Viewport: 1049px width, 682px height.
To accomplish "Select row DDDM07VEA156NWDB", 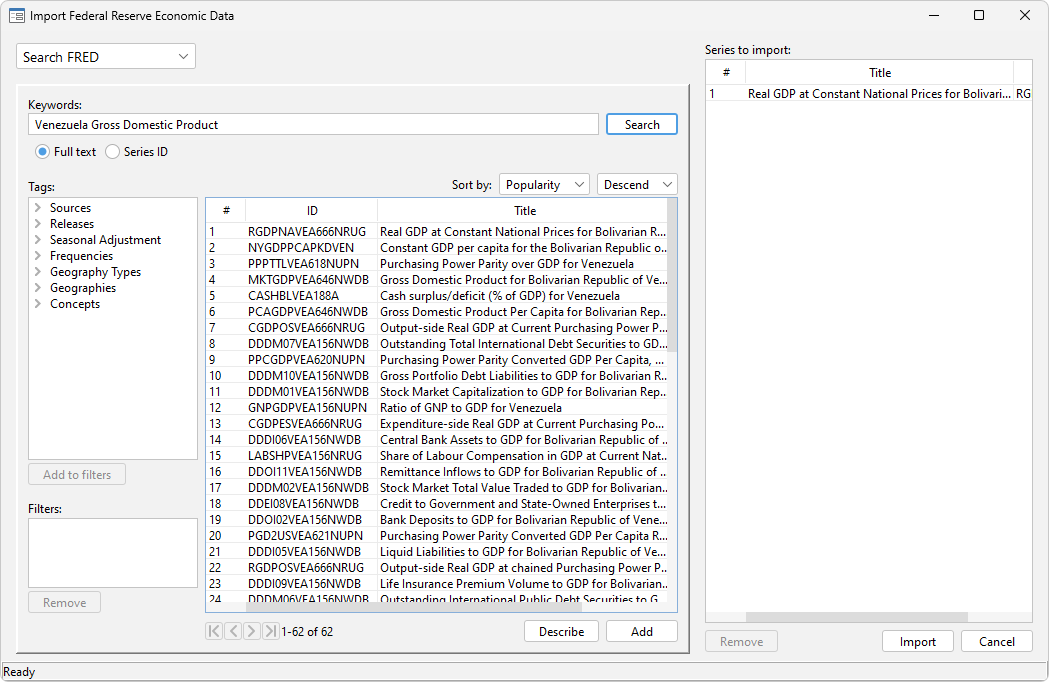I will (437, 344).
